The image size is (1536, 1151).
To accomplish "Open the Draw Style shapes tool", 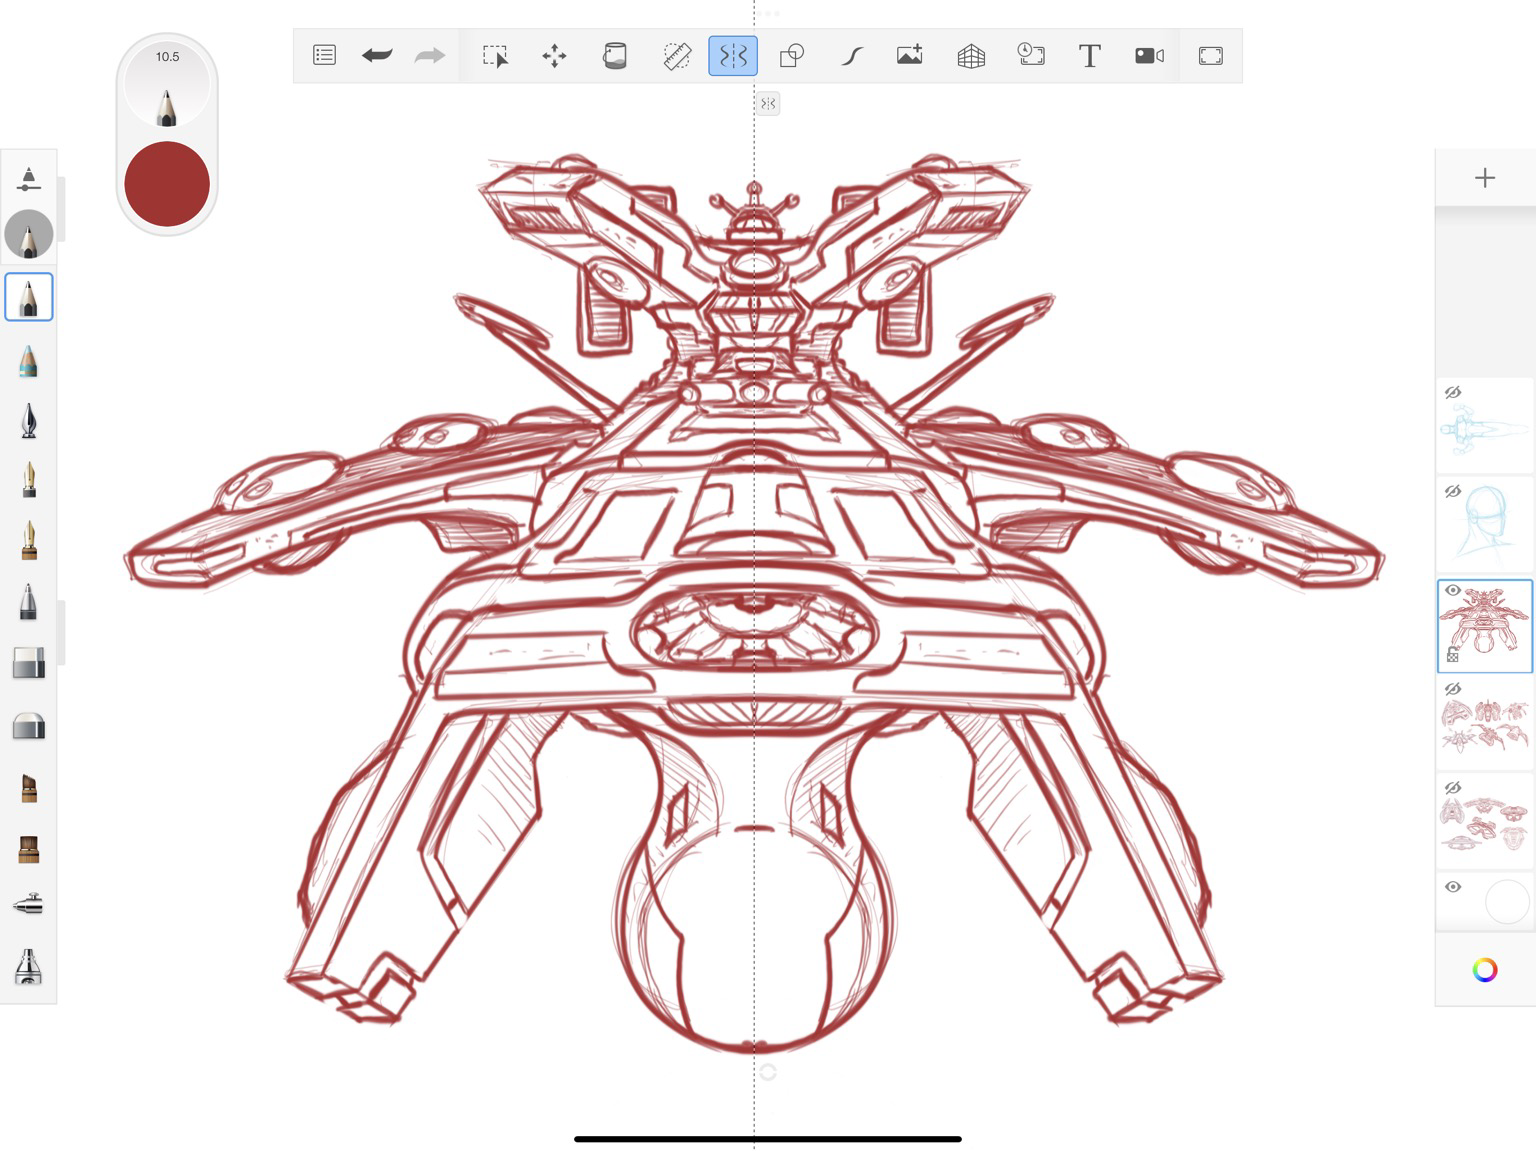I will (791, 56).
